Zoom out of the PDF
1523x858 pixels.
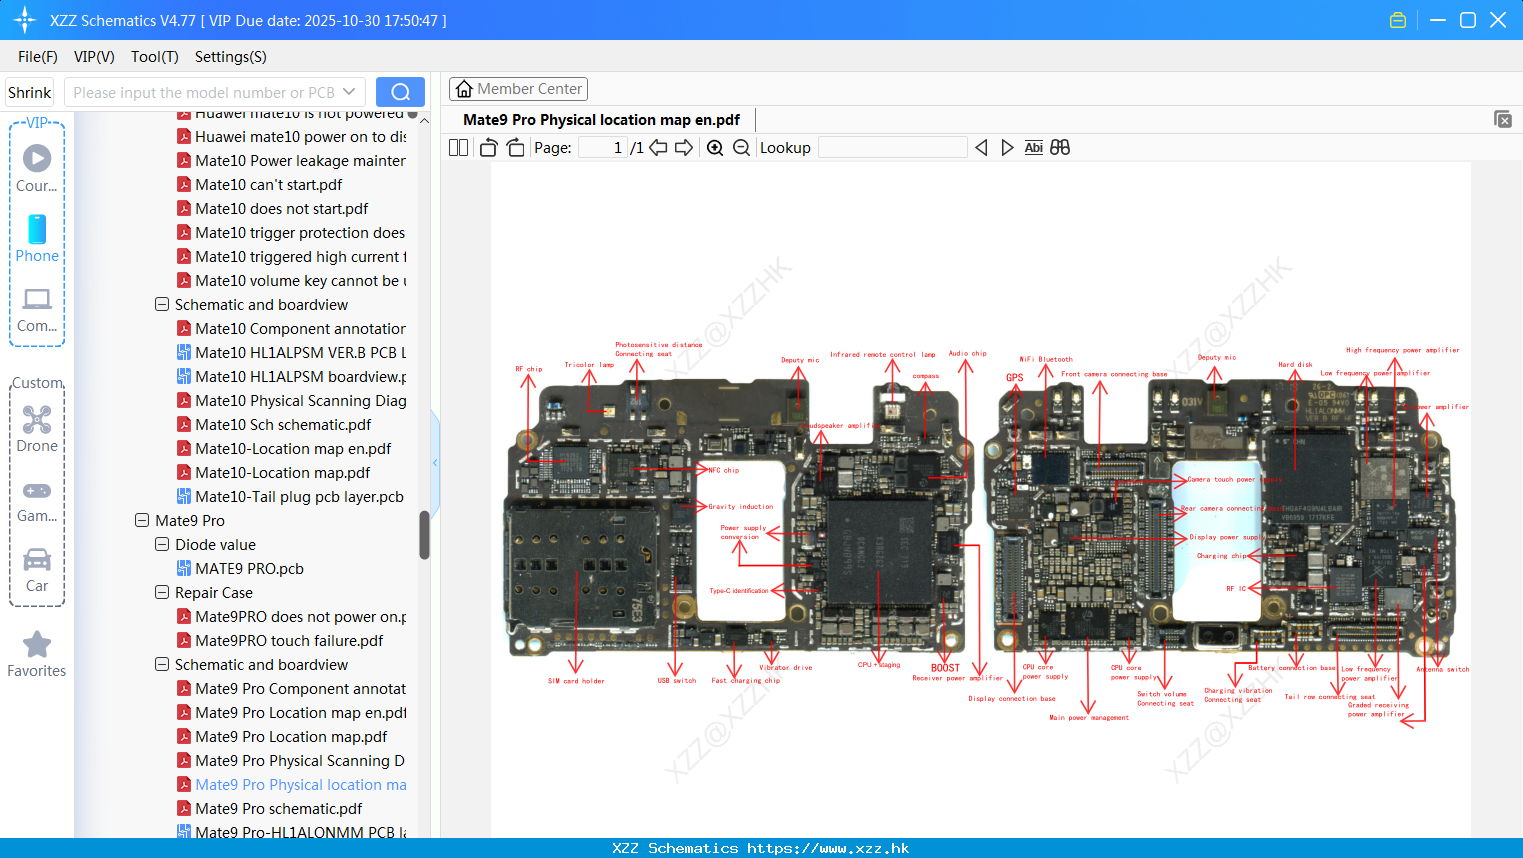coord(741,147)
